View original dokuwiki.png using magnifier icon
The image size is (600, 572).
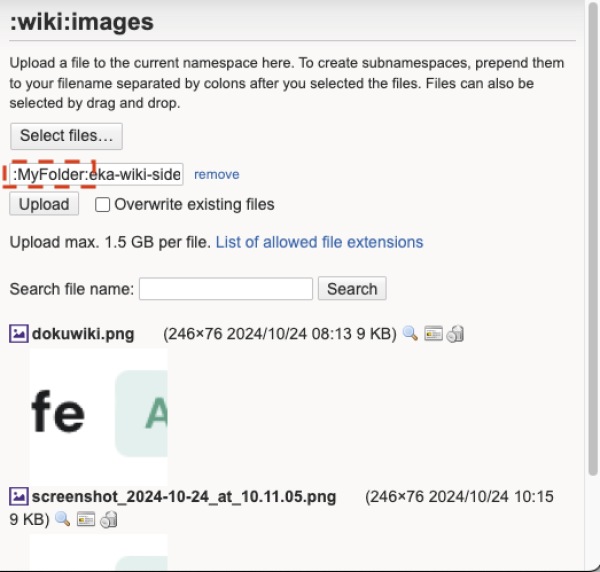(410, 334)
